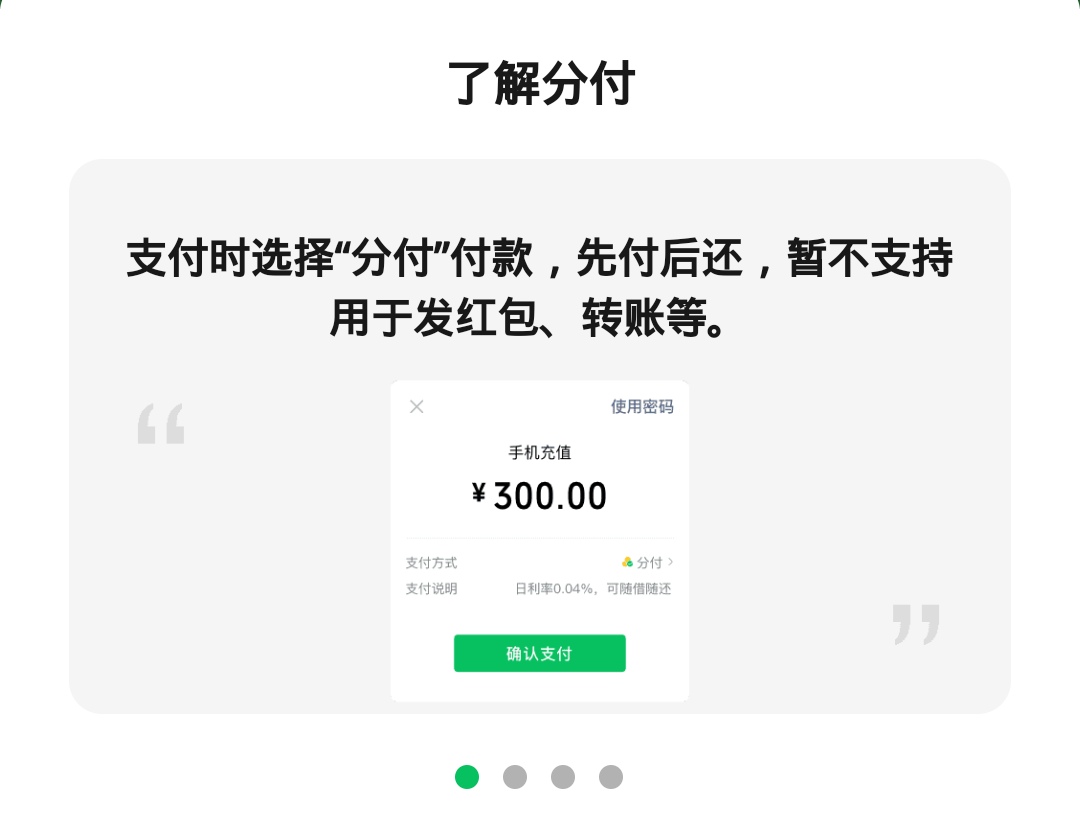The image size is (1080, 833).
Task: Click the 支付说明 row label
Action: point(431,588)
